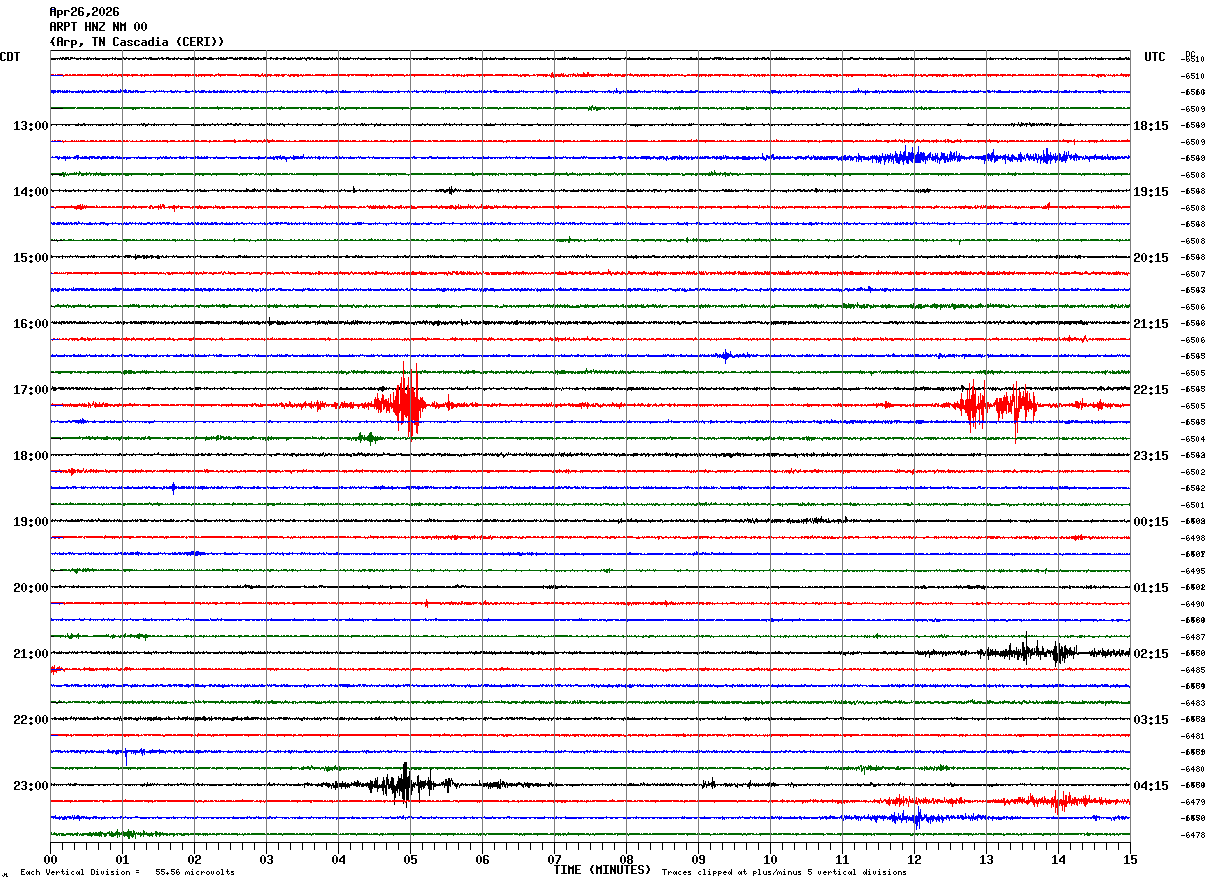Click the 02:15 UTC time label
This screenshot has height=886, width=1210.
[1151, 654]
